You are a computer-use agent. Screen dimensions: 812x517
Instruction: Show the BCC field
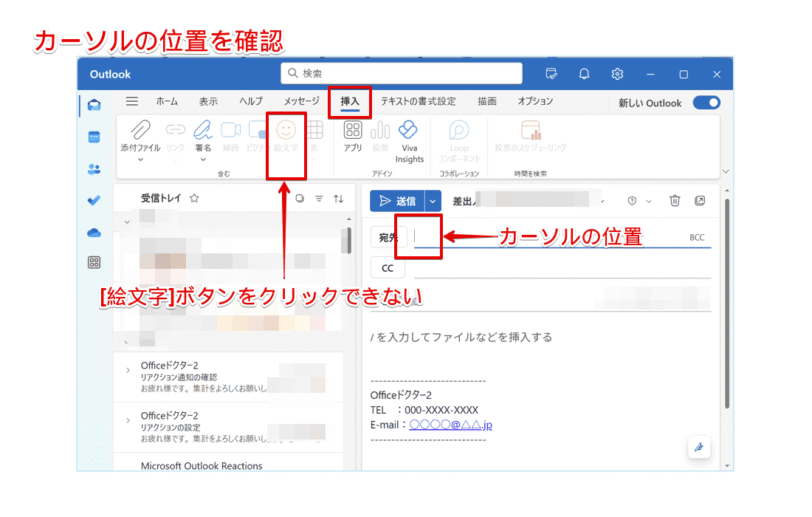pyautogui.click(x=697, y=237)
